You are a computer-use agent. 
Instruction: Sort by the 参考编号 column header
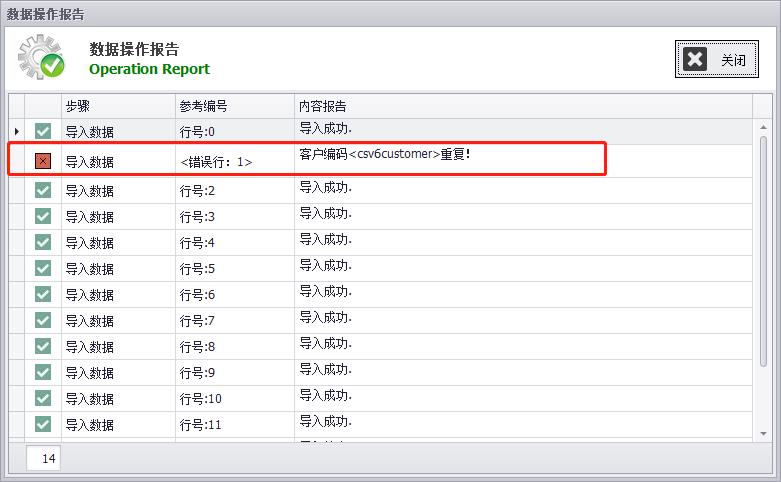click(x=233, y=106)
